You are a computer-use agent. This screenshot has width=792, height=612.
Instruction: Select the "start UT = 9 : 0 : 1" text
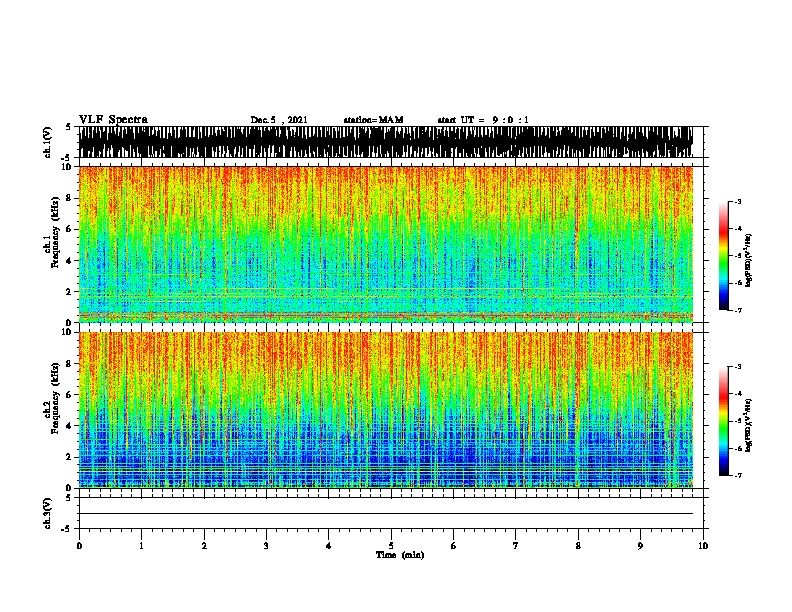(x=483, y=120)
